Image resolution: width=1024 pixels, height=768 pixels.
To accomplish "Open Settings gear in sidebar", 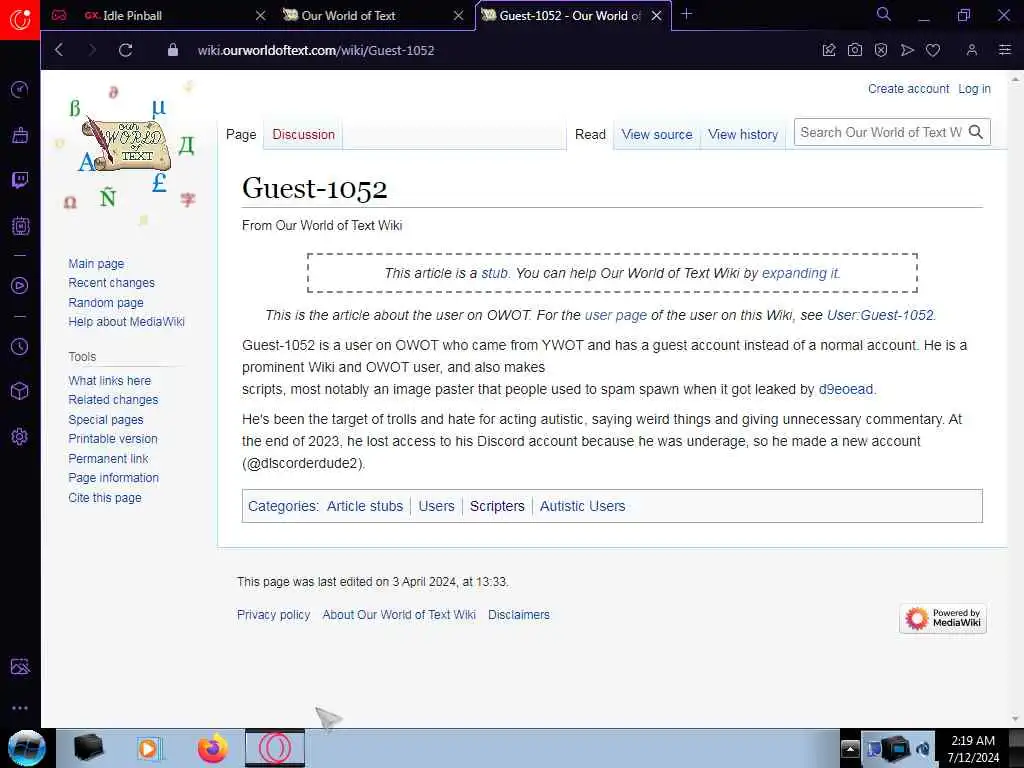I will click(x=20, y=436).
